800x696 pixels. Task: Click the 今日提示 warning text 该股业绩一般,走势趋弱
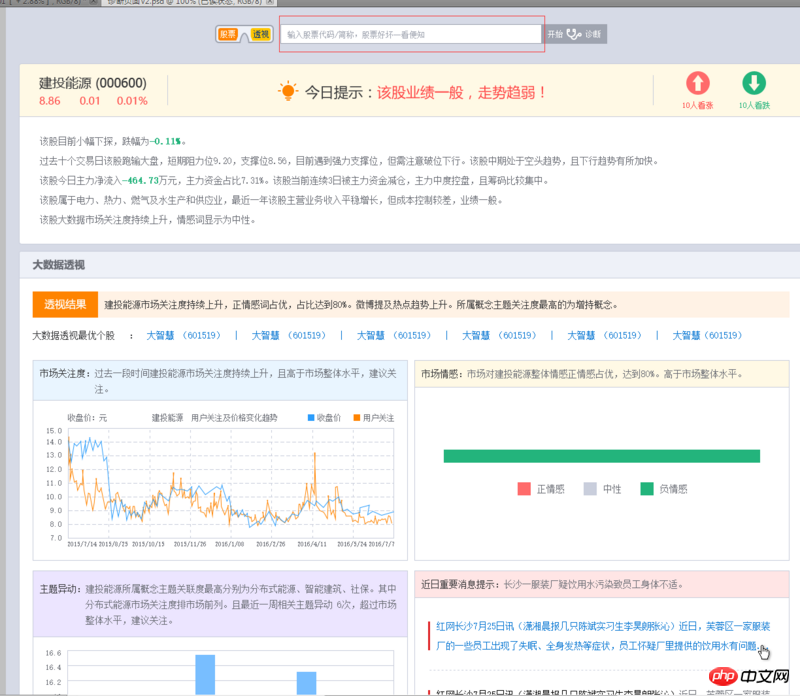click(x=461, y=92)
